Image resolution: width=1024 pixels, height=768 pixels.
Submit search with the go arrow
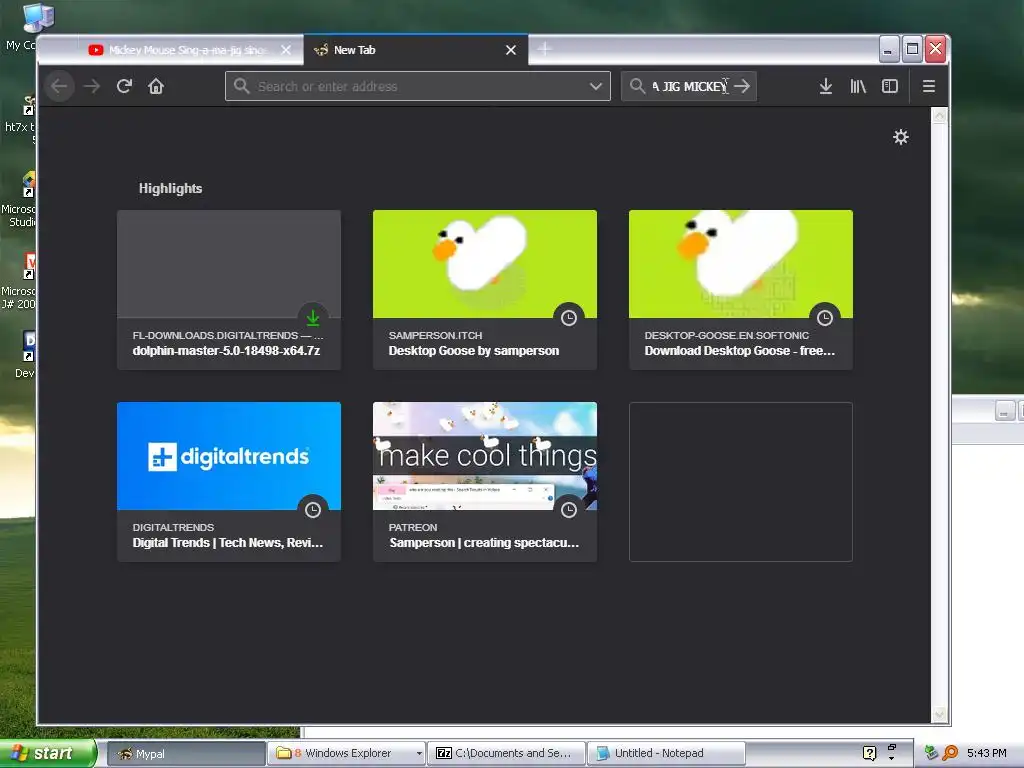pos(742,86)
